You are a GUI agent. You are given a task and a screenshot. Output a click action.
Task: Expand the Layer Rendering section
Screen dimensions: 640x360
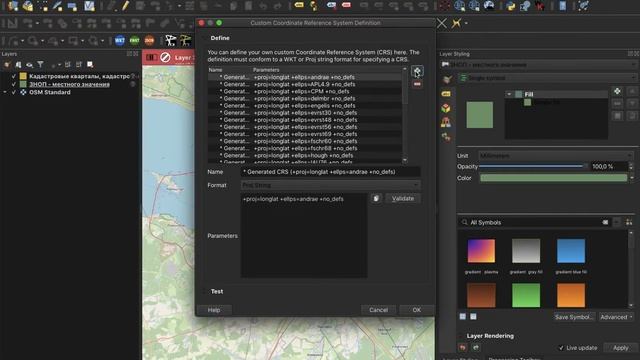click(462, 336)
